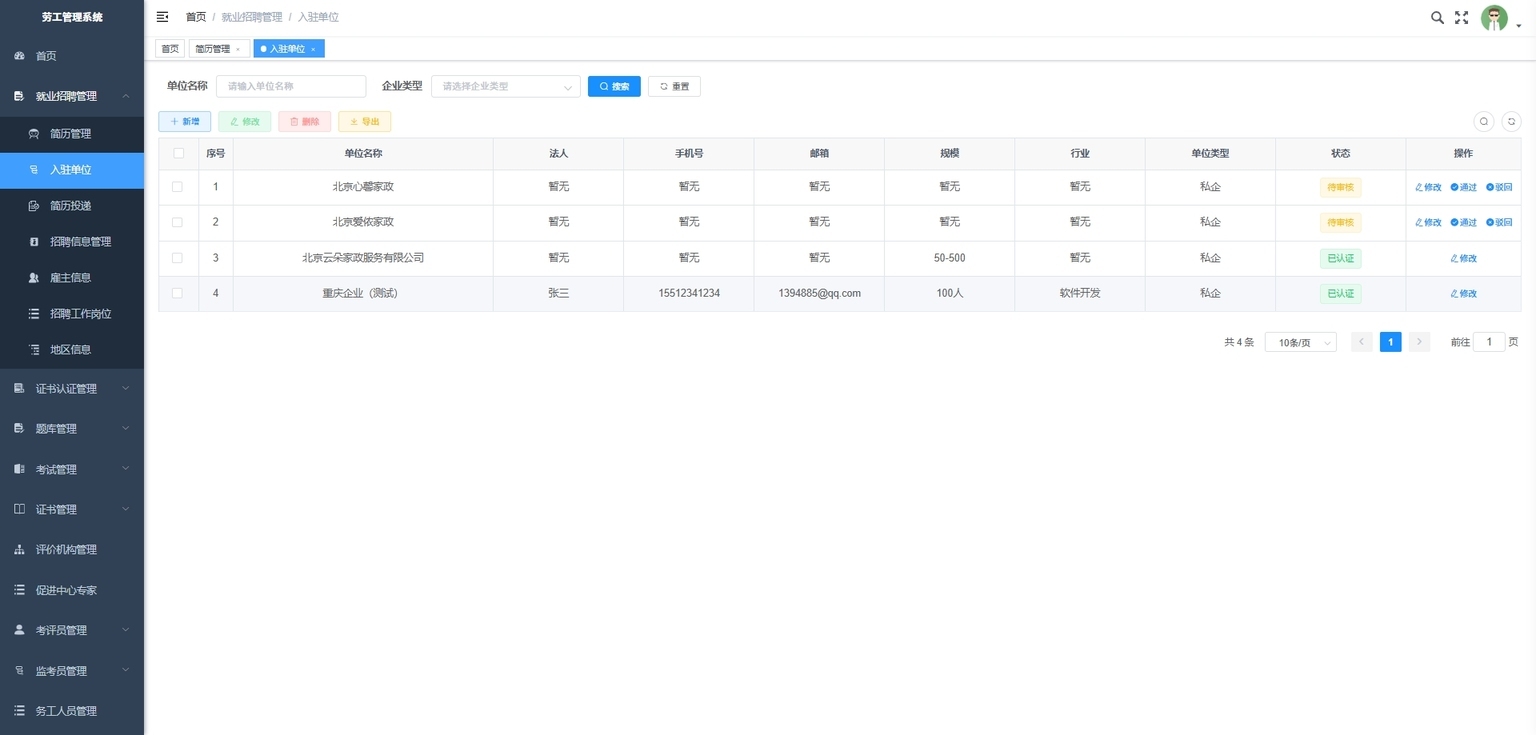The image size is (1536, 735).
Task: Tick the checkbox for row 1
Action: point(178,187)
